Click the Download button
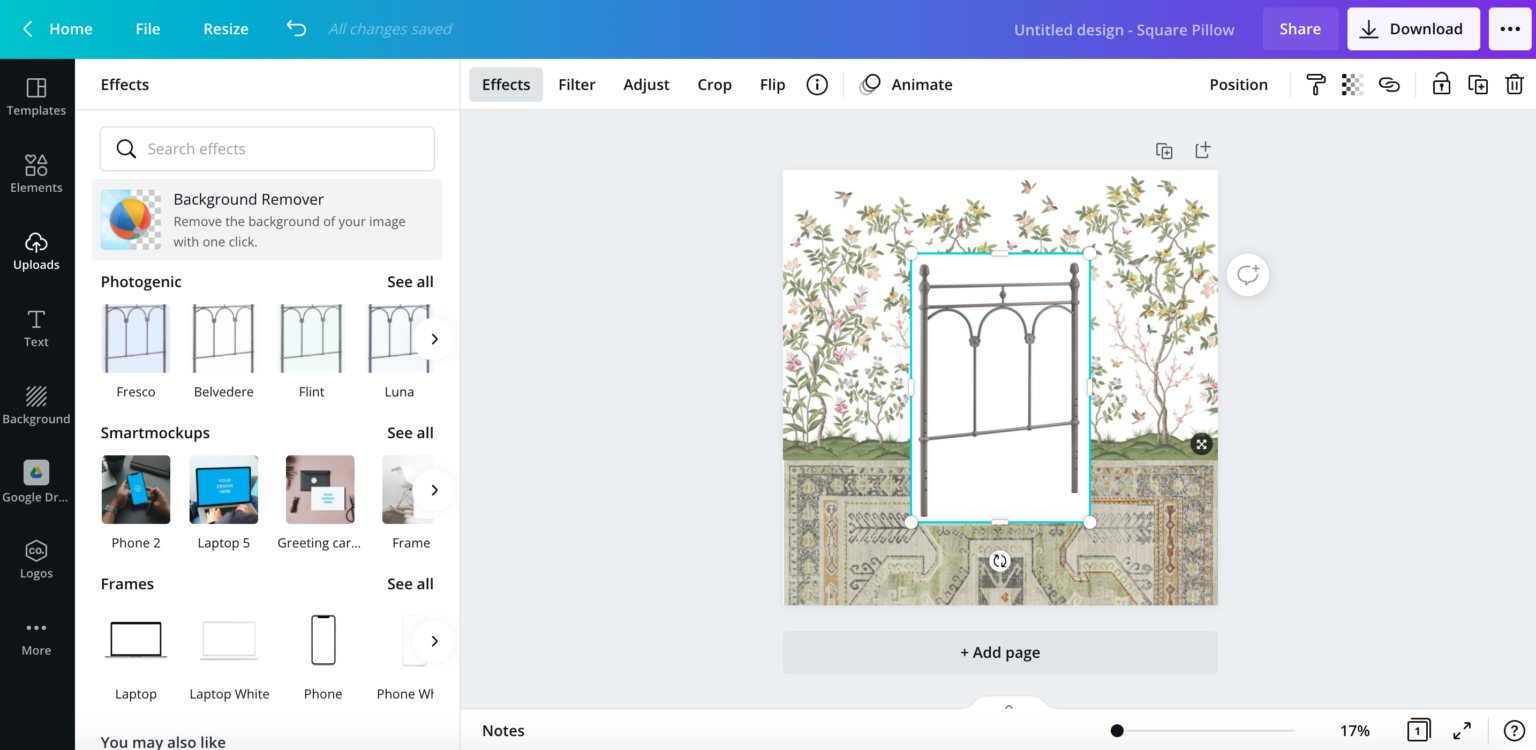1536x750 pixels. point(1413,29)
